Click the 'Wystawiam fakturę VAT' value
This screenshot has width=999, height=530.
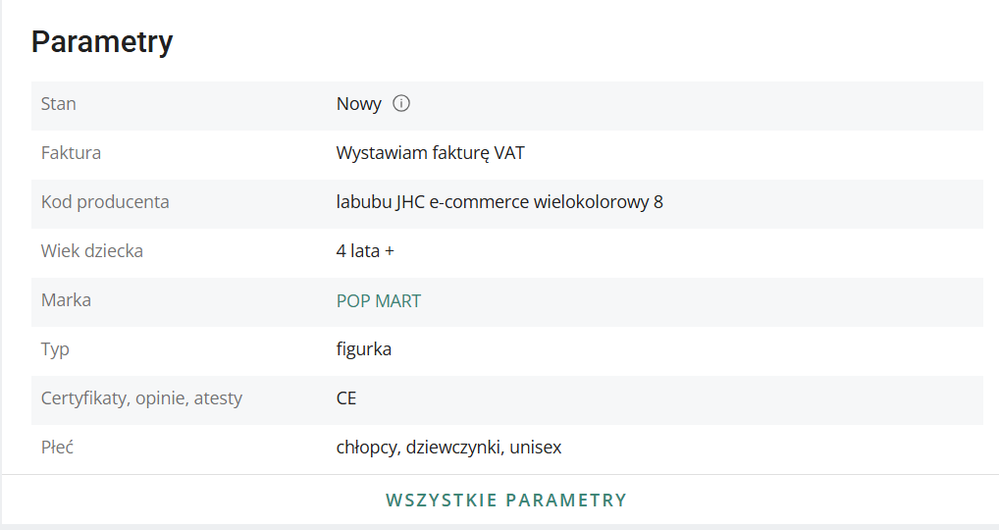pos(430,153)
